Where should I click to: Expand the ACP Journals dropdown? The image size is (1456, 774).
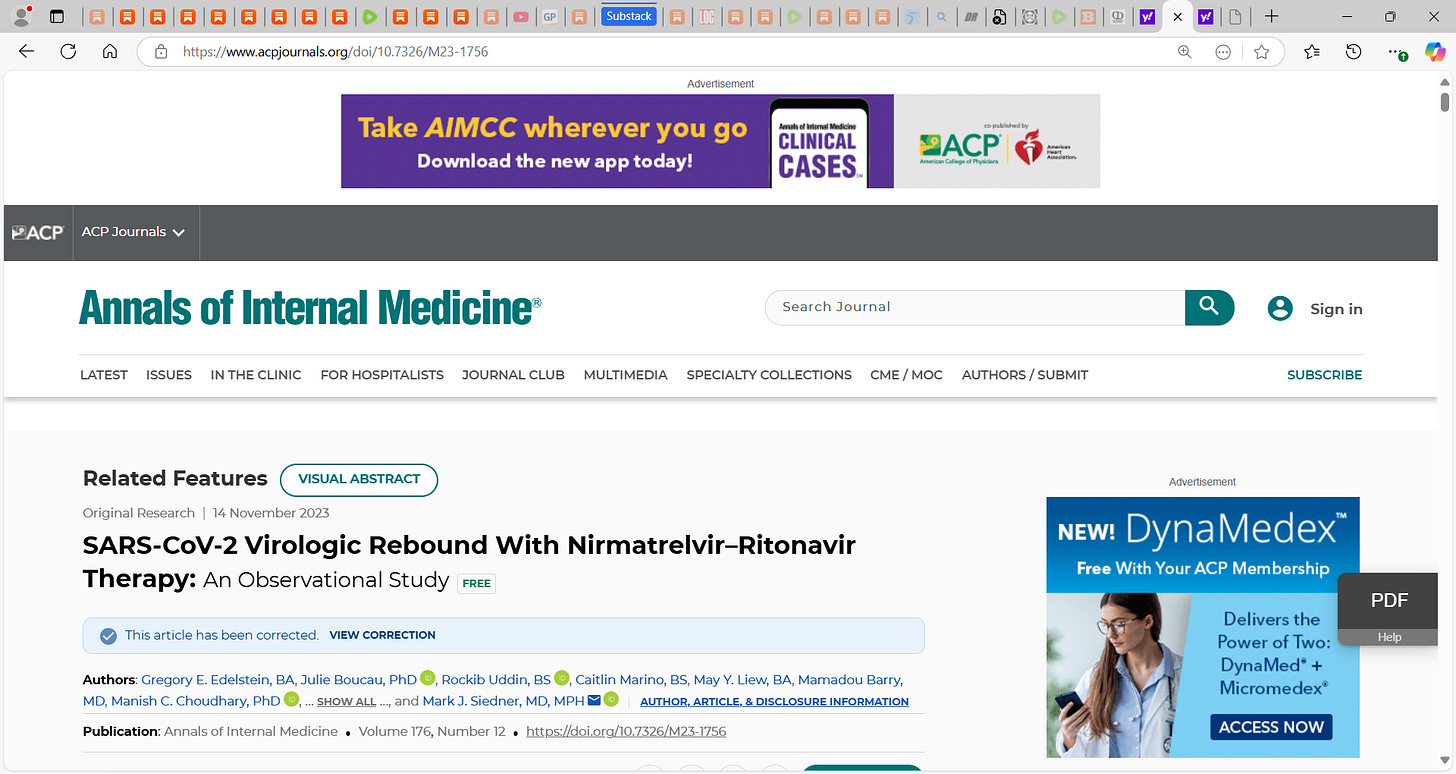(134, 232)
